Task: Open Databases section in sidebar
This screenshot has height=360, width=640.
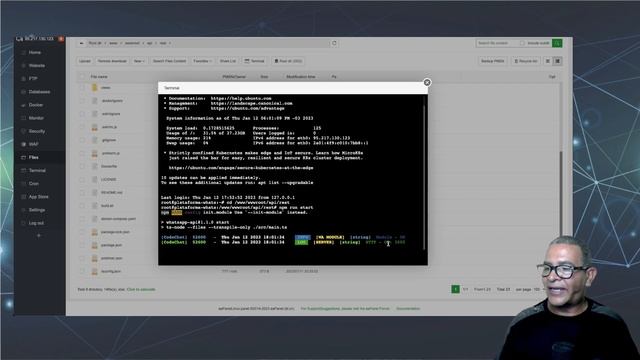Action: click(x=39, y=92)
